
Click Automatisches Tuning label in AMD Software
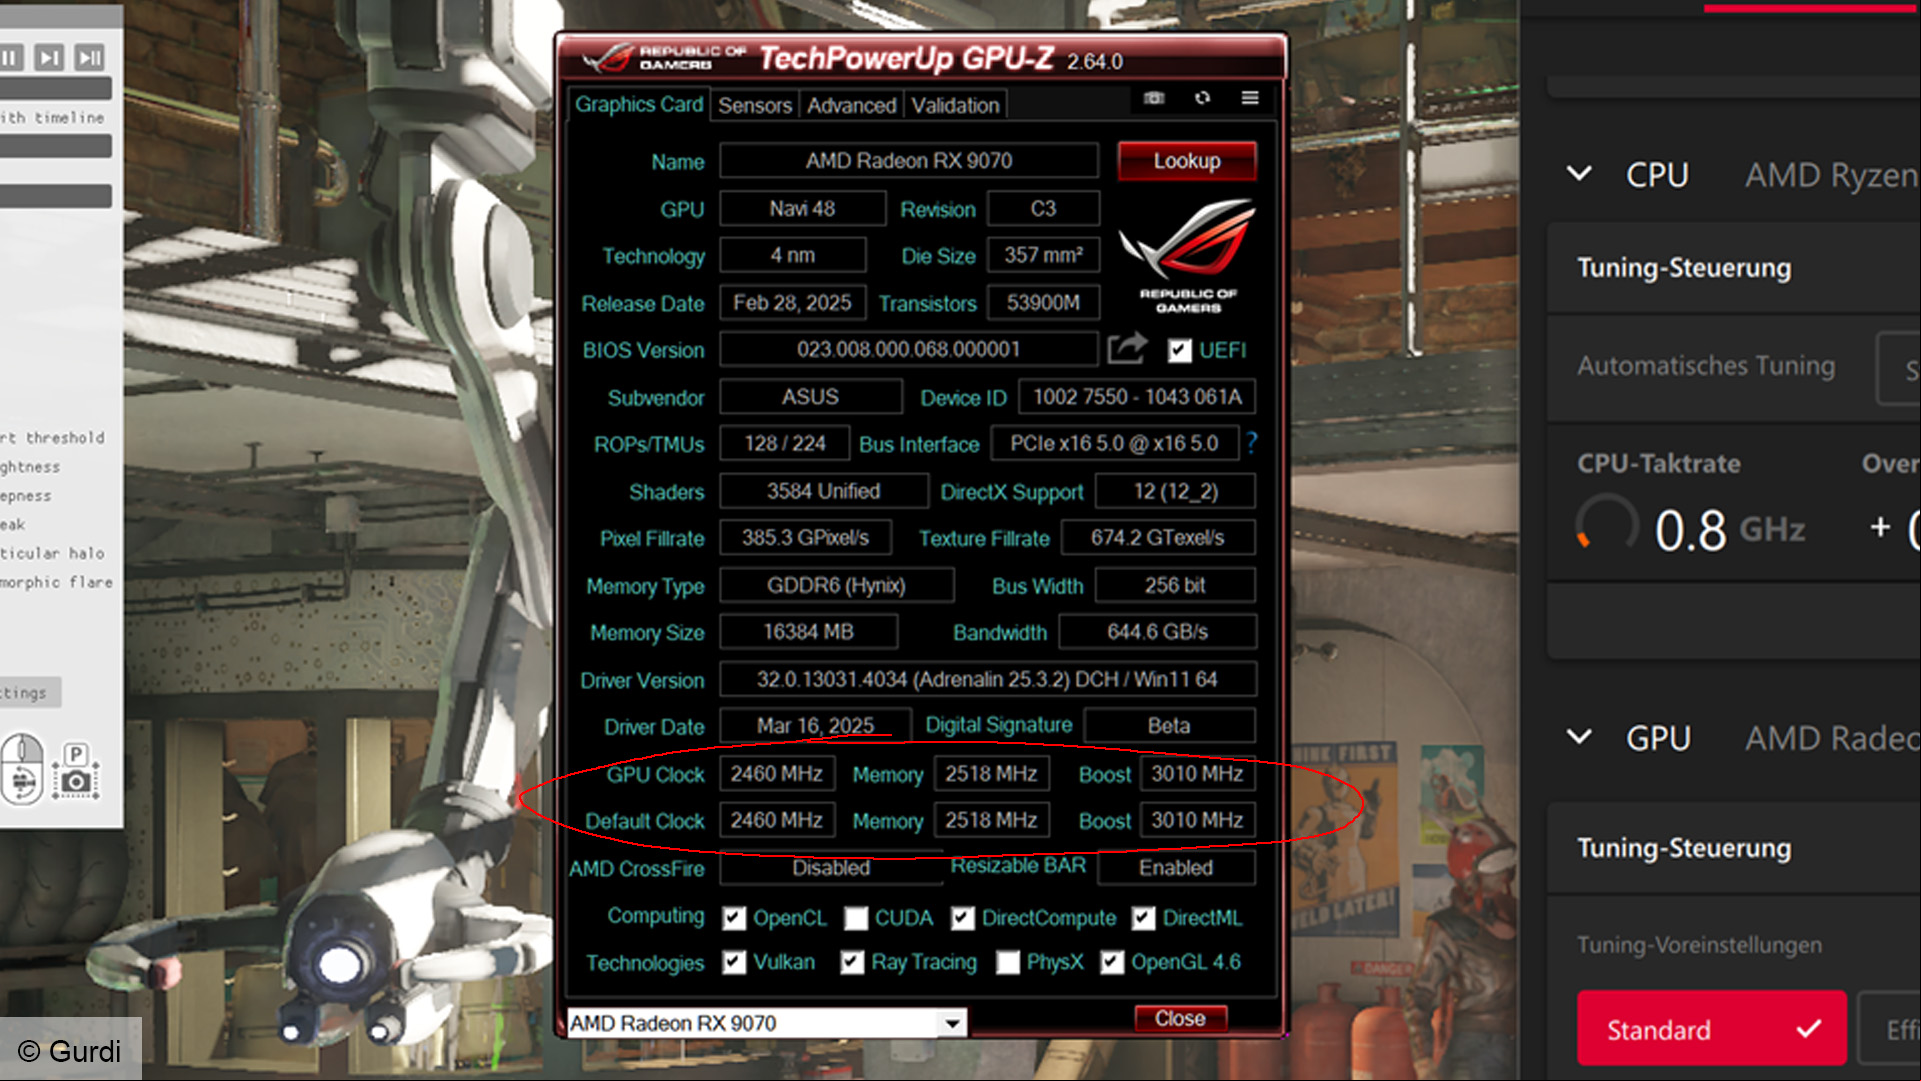(x=1706, y=366)
